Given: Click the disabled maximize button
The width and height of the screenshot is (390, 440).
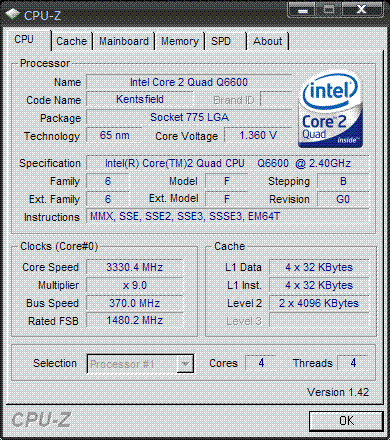Looking at the screenshot, I should (329, 10).
